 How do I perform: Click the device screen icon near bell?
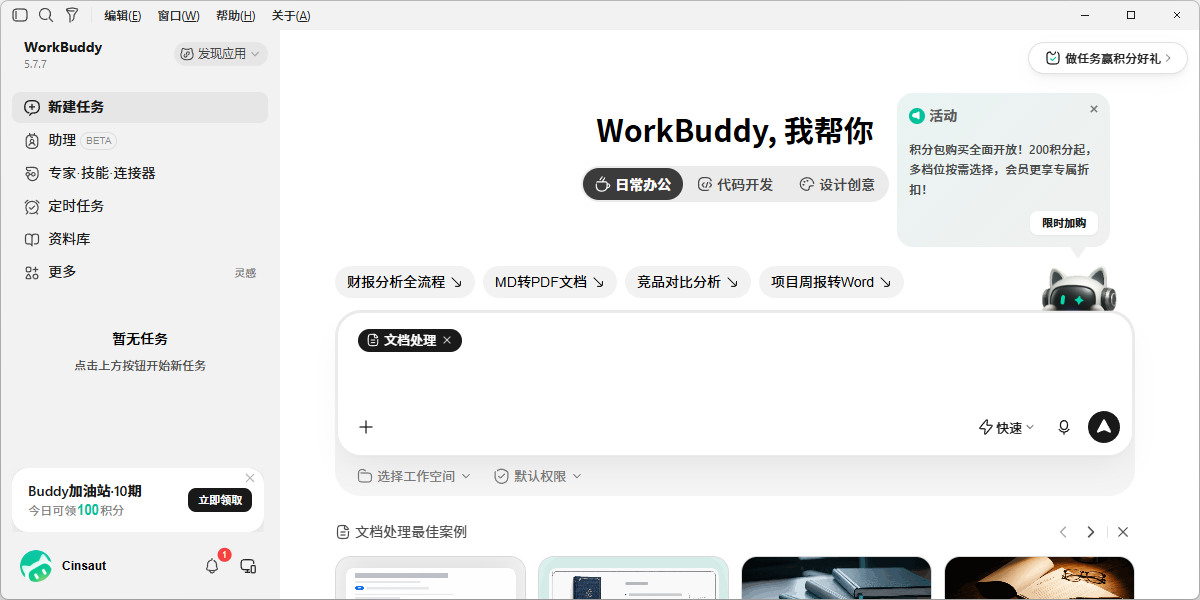[249, 566]
